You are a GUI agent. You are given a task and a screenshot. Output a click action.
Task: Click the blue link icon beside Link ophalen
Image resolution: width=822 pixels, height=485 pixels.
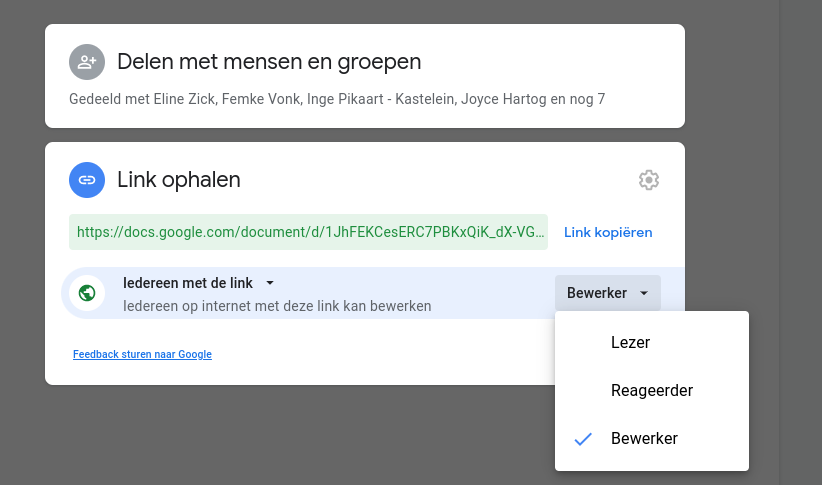[87, 180]
